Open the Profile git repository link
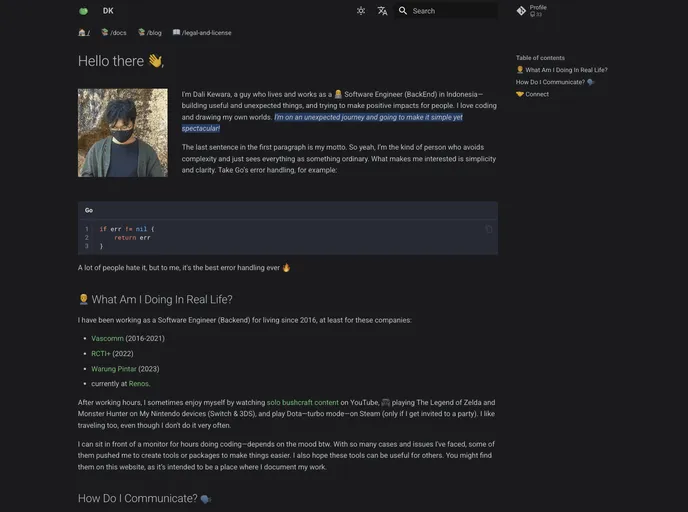This screenshot has height=512, width=688. tap(531, 11)
